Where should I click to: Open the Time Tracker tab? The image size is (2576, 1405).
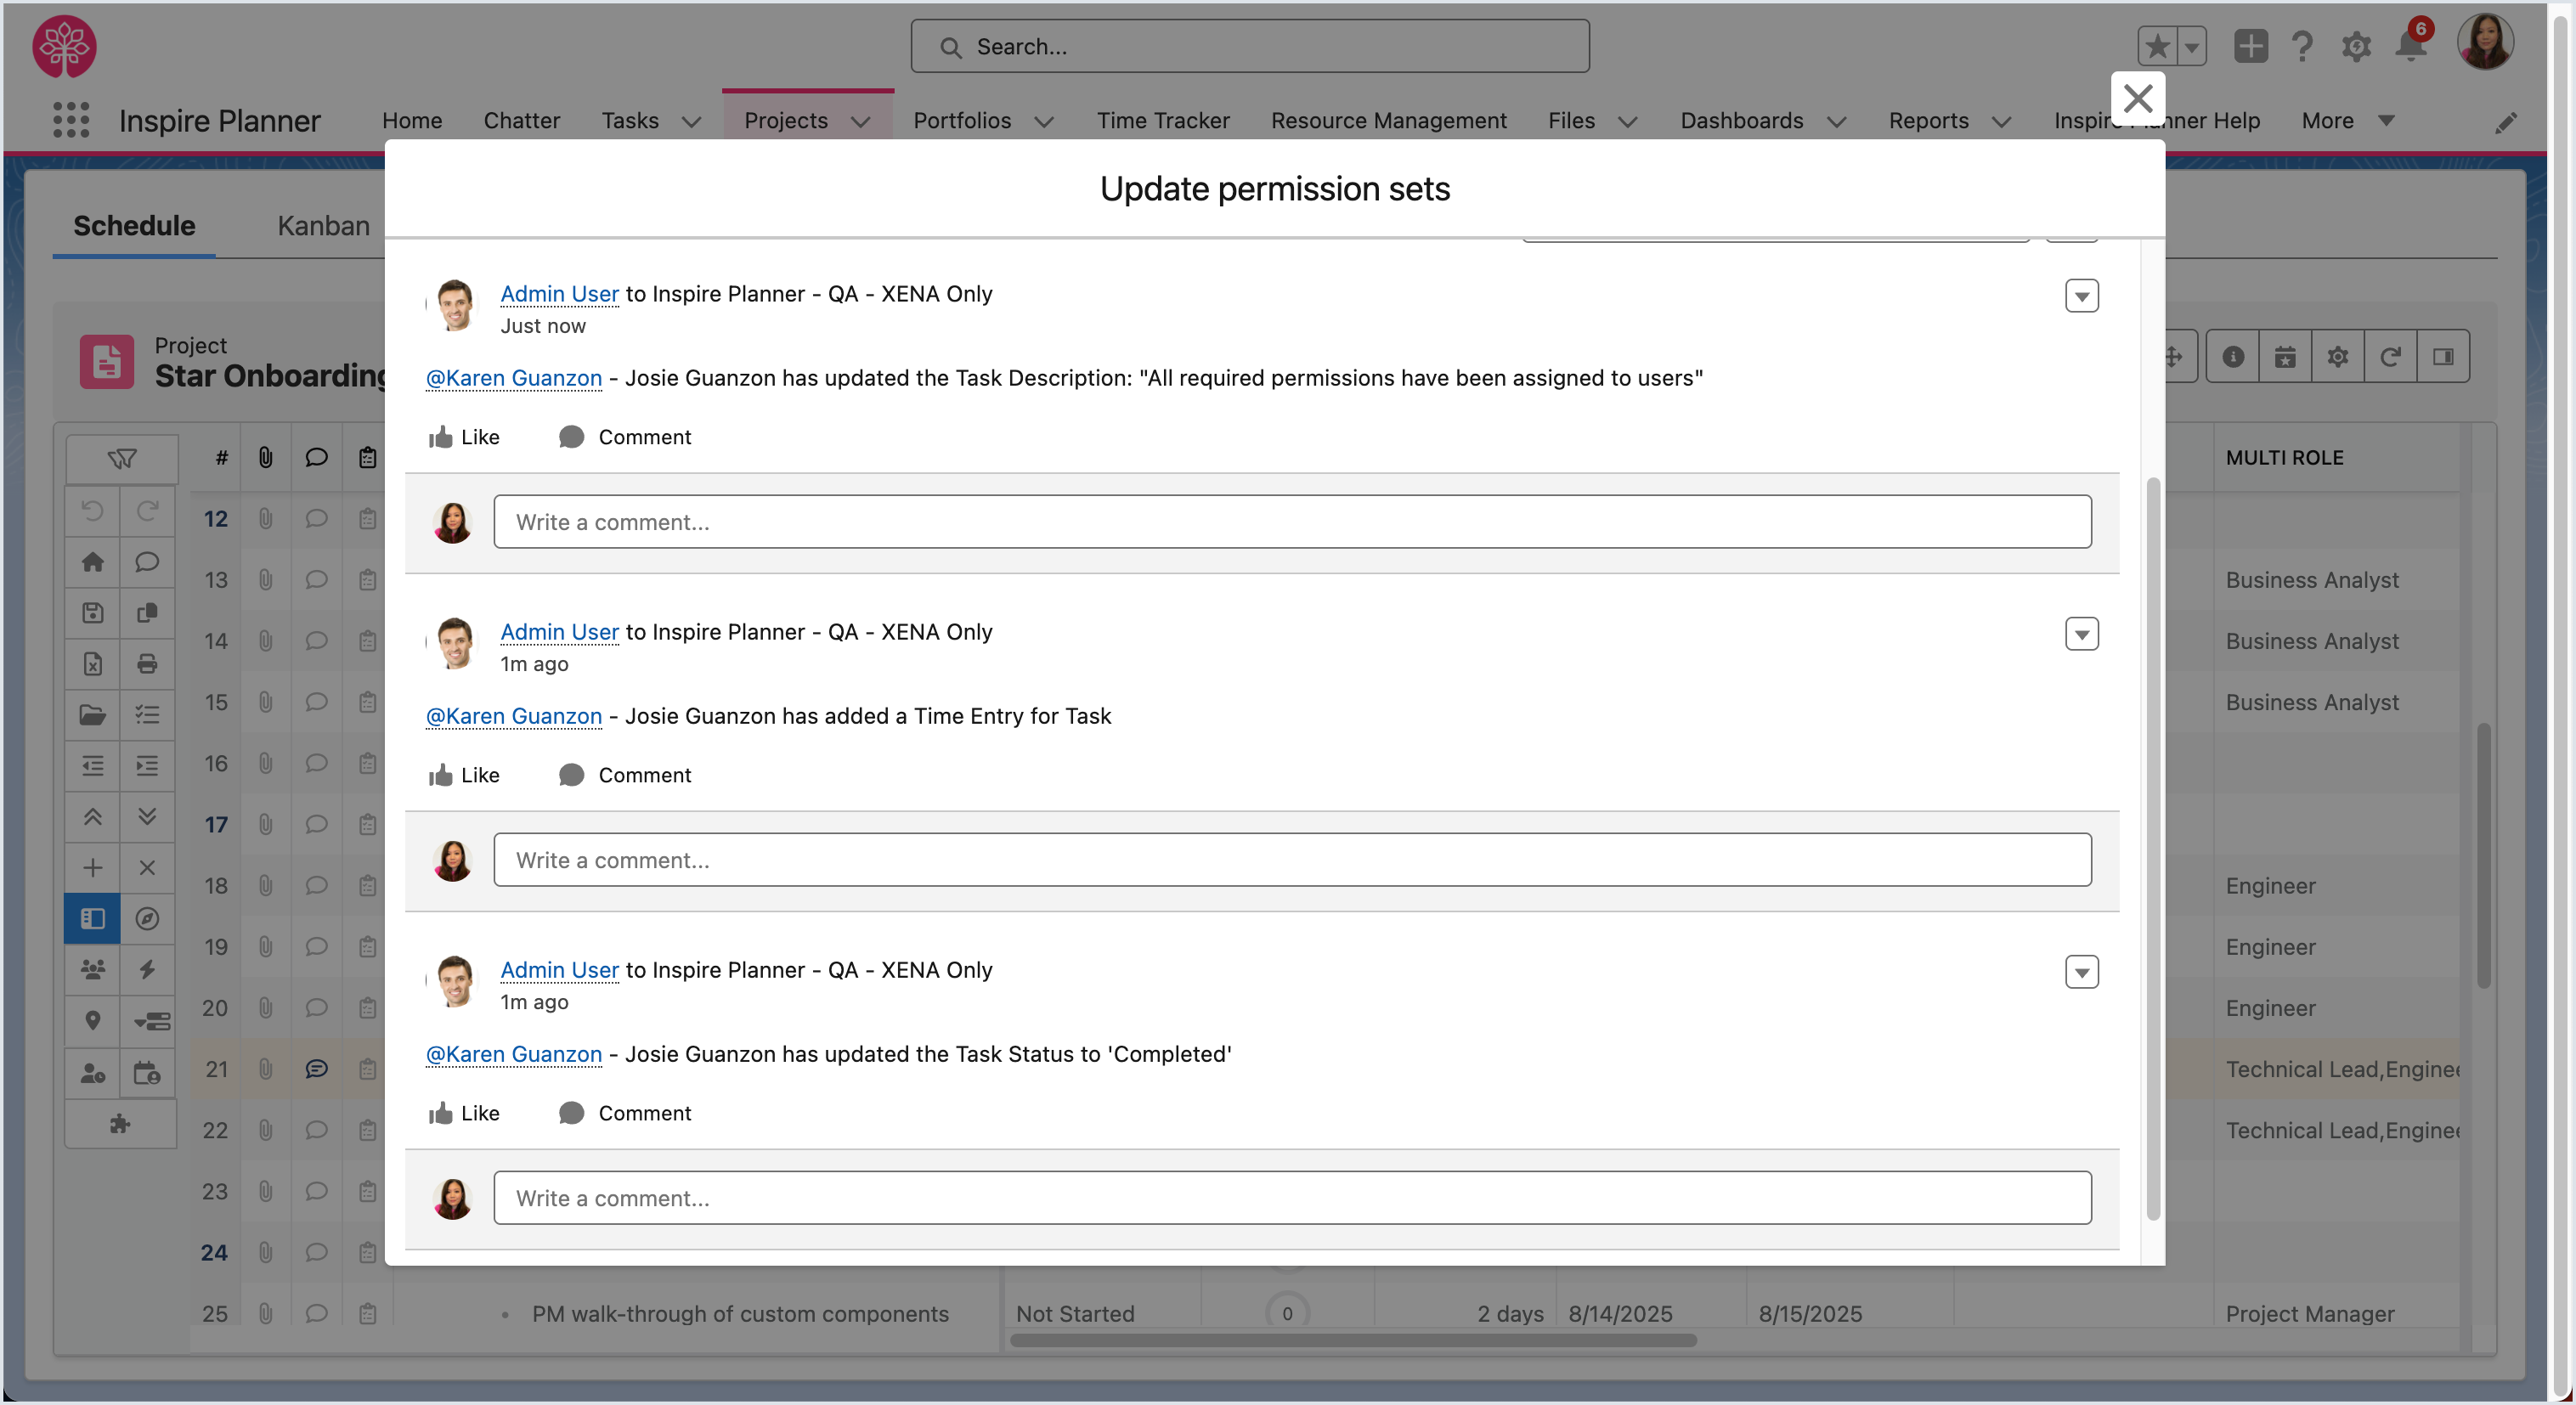pos(1163,121)
